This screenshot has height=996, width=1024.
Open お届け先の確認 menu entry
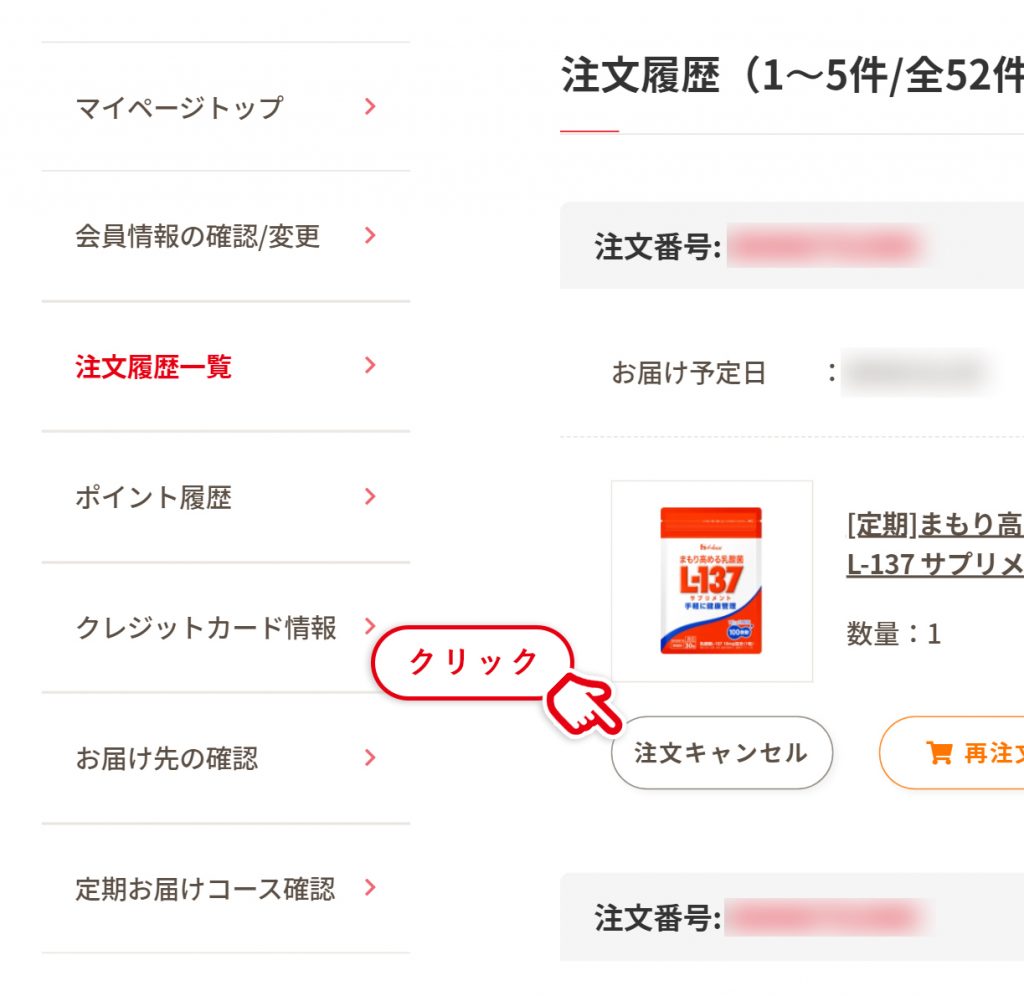click(x=225, y=758)
